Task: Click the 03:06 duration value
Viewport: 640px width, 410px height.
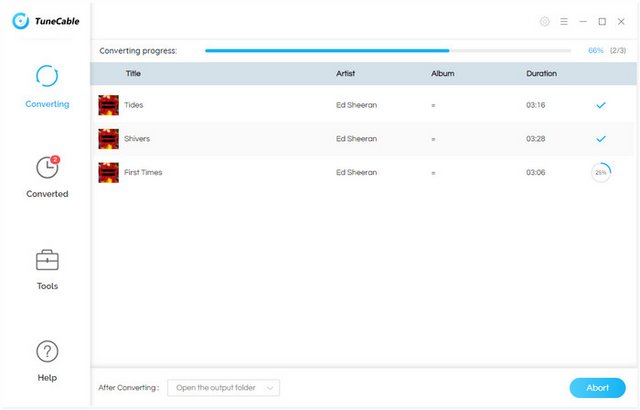Action: [536, 172]
